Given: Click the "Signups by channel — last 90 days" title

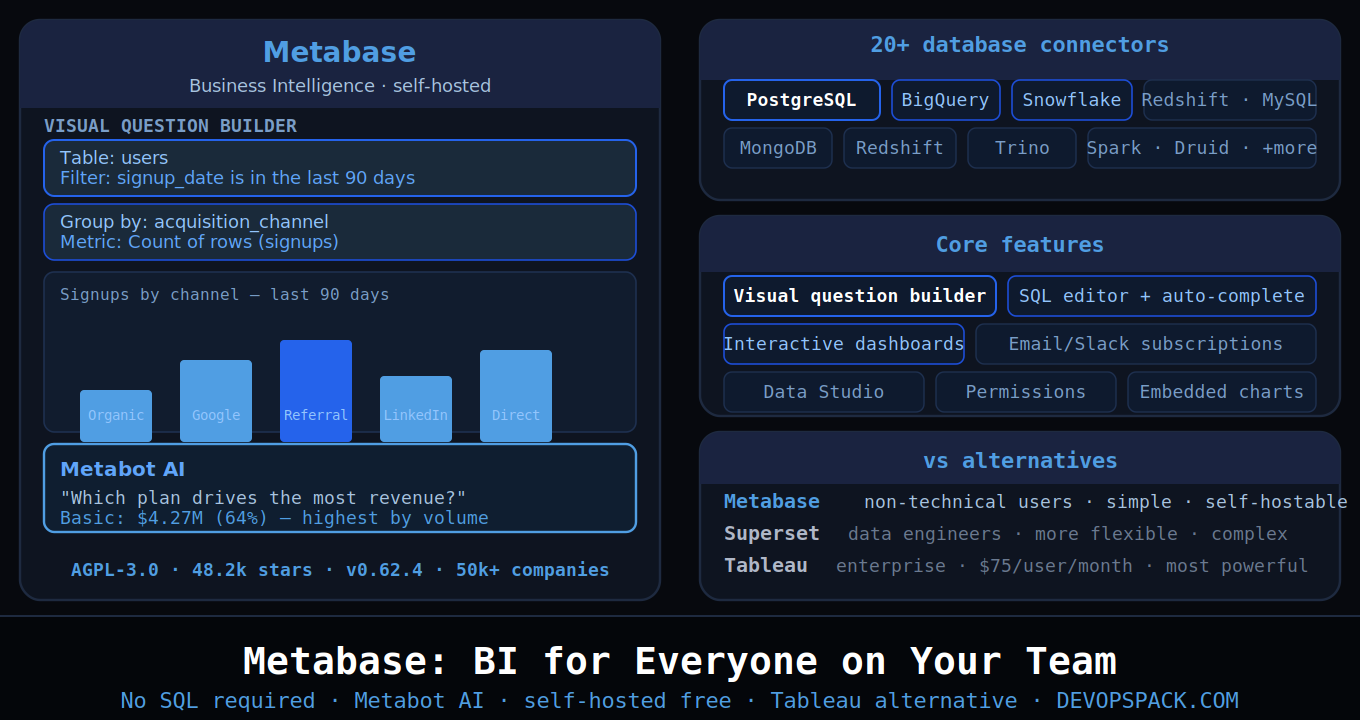Looking at the screenshot, I should (225, 295).
